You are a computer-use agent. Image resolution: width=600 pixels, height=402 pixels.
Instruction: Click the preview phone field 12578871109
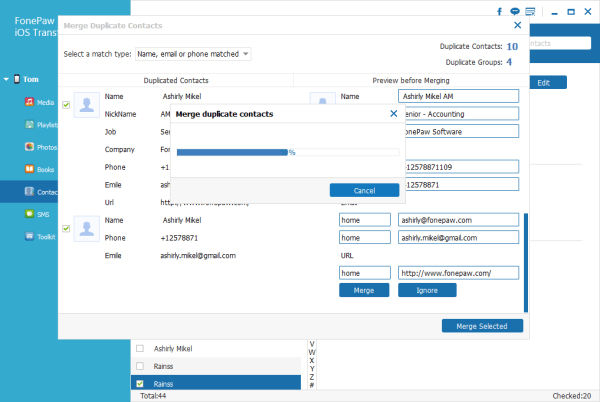point(461,167)
